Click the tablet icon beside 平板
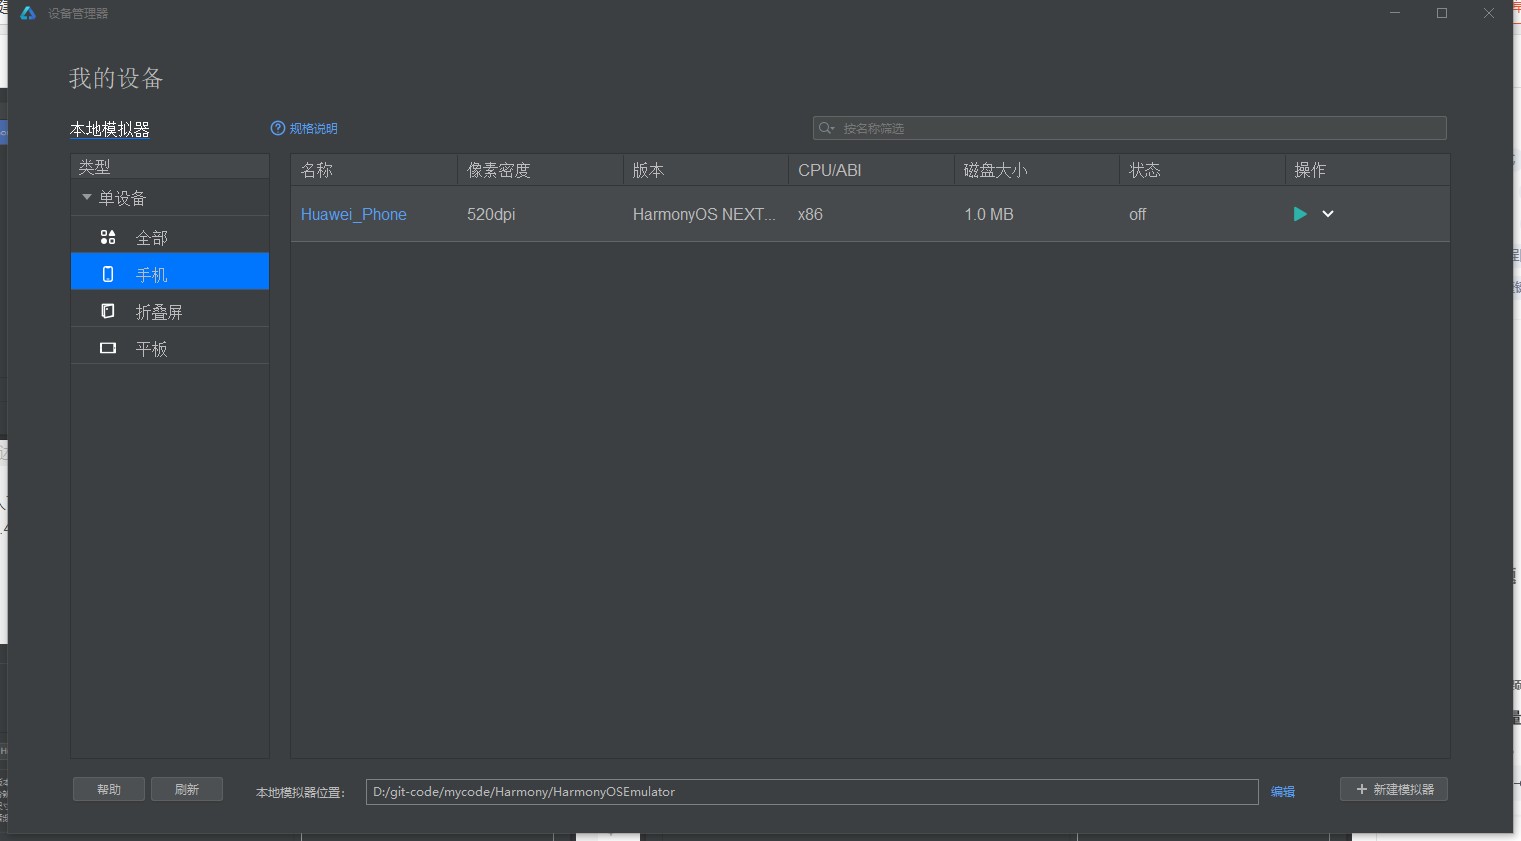This screenshot has width=1521, height=841. point(108,348)
